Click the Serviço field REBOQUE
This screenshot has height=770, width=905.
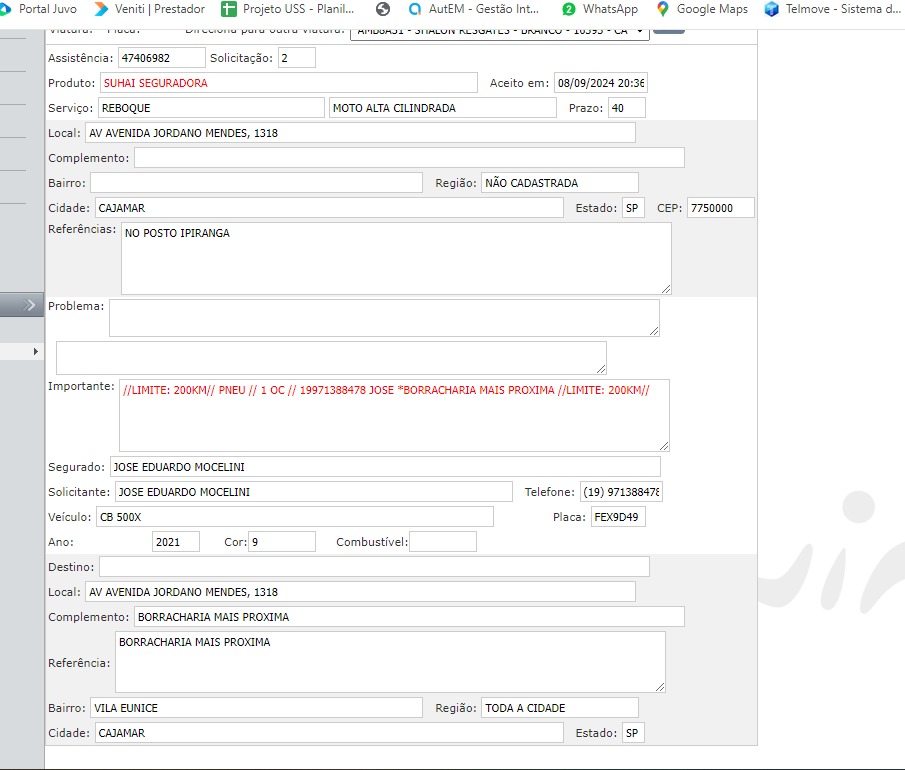tap(211, 108)
